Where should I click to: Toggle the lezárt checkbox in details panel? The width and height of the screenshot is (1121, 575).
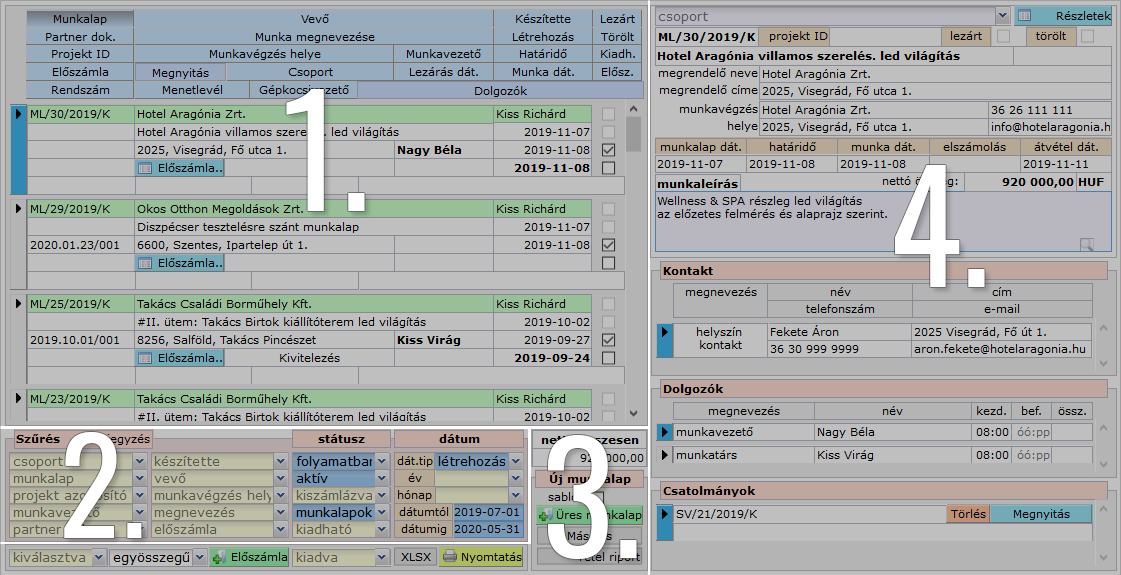pos(1004,36)
